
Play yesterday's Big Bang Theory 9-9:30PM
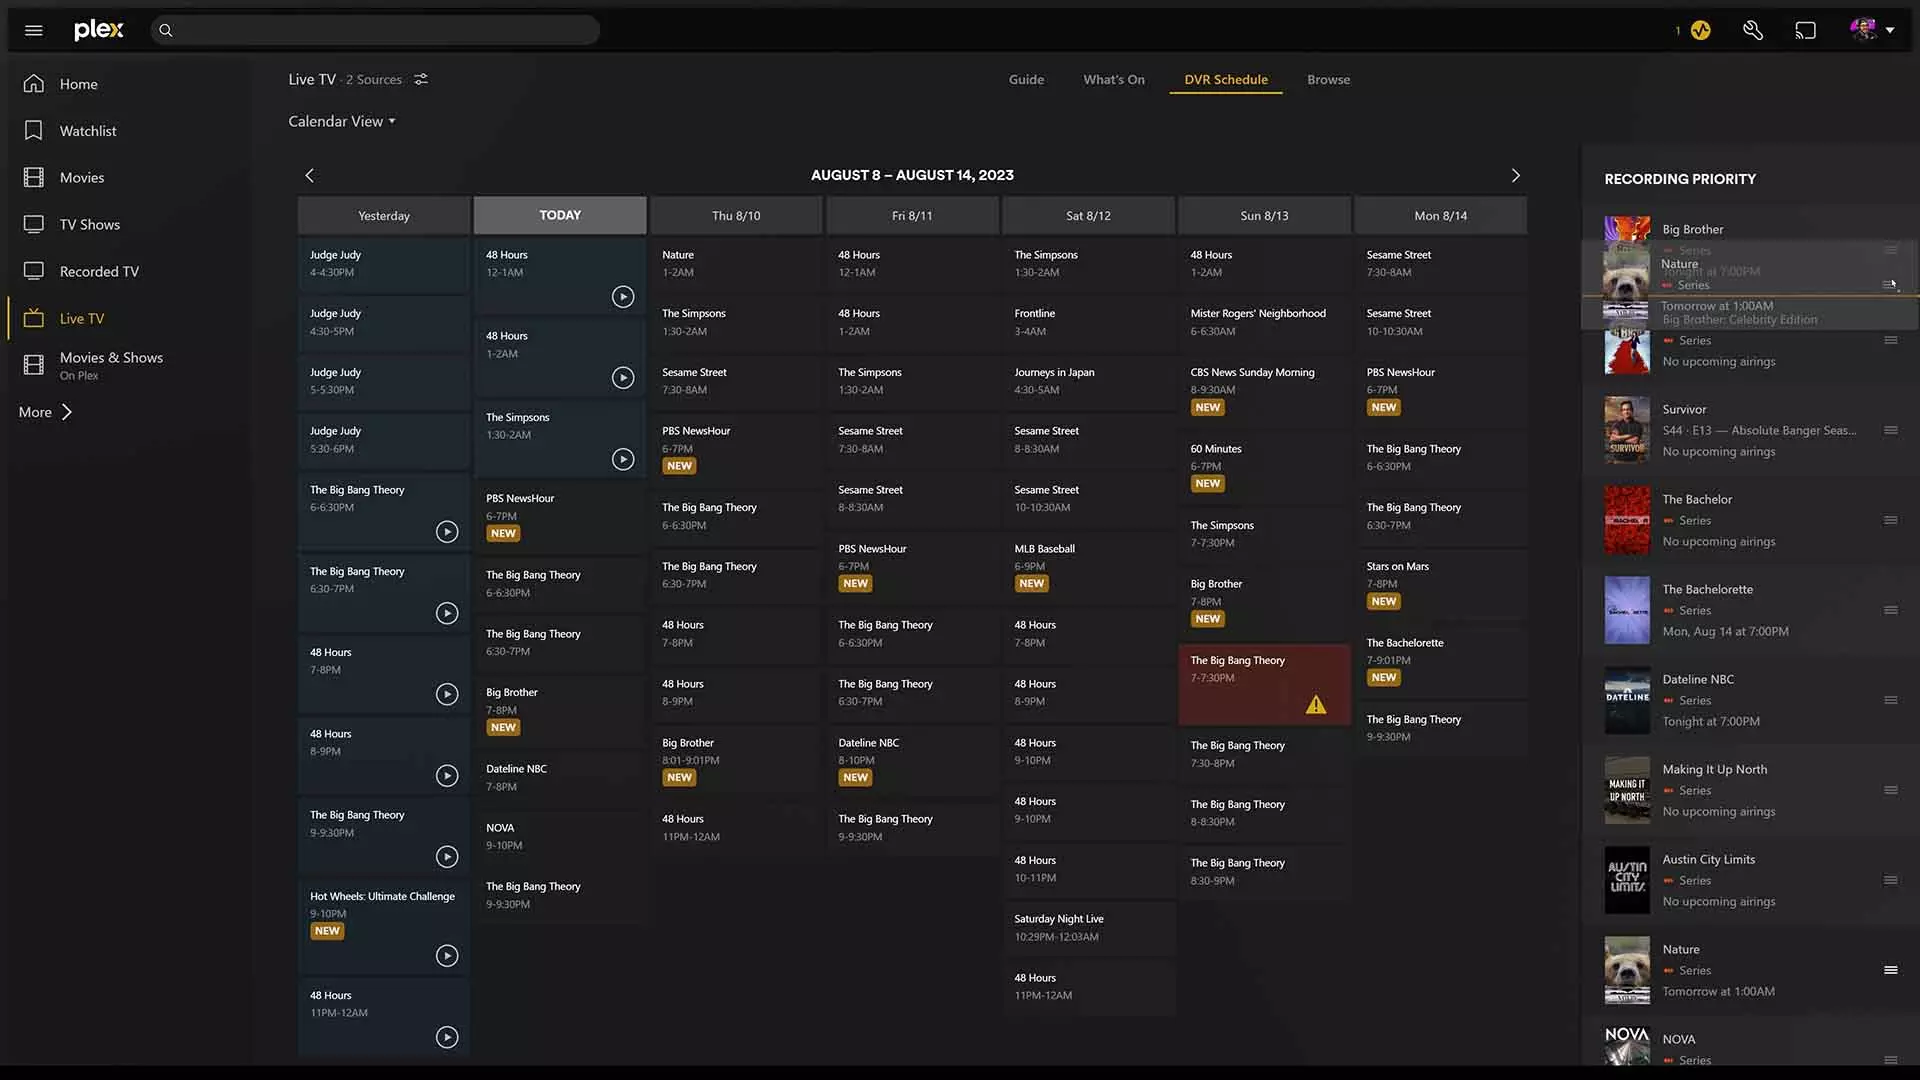[447, 857]
